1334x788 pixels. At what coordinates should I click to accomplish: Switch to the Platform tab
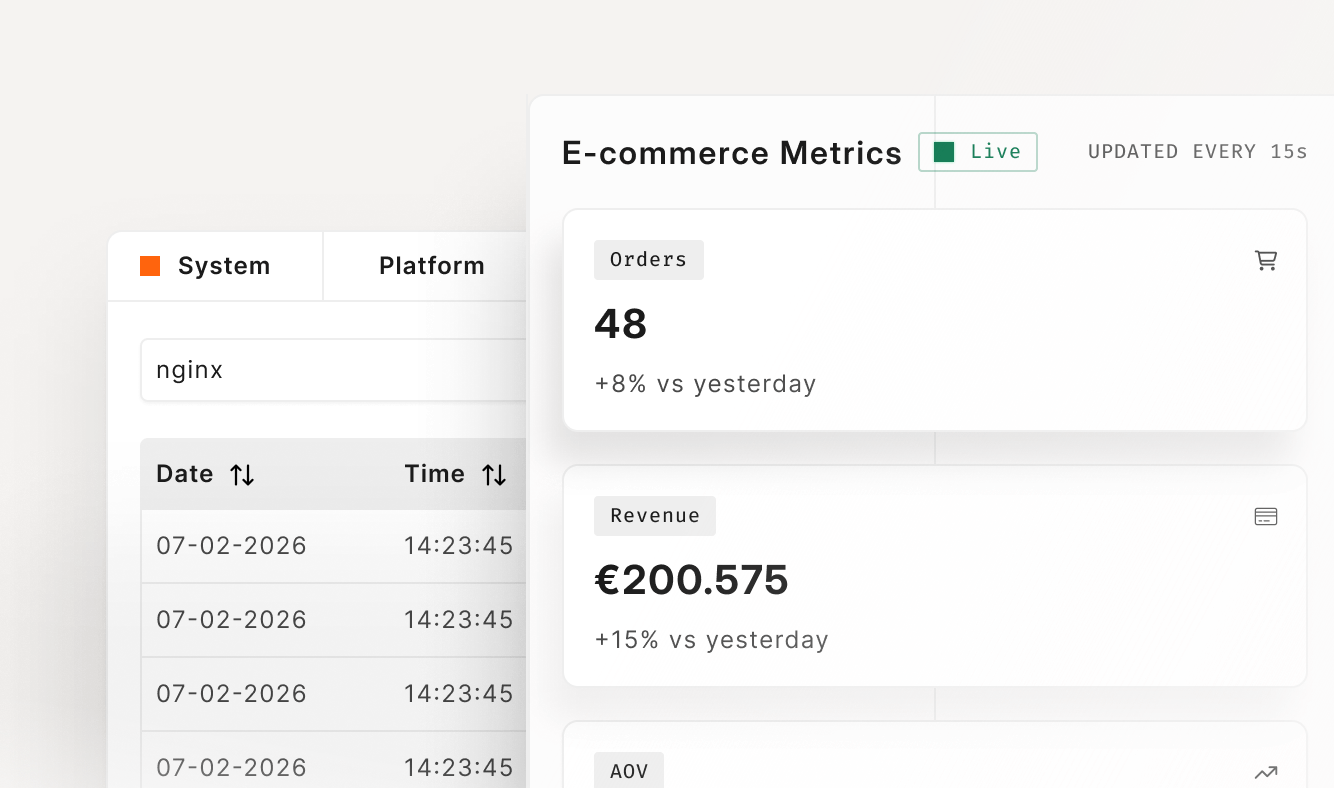point(426,266)
